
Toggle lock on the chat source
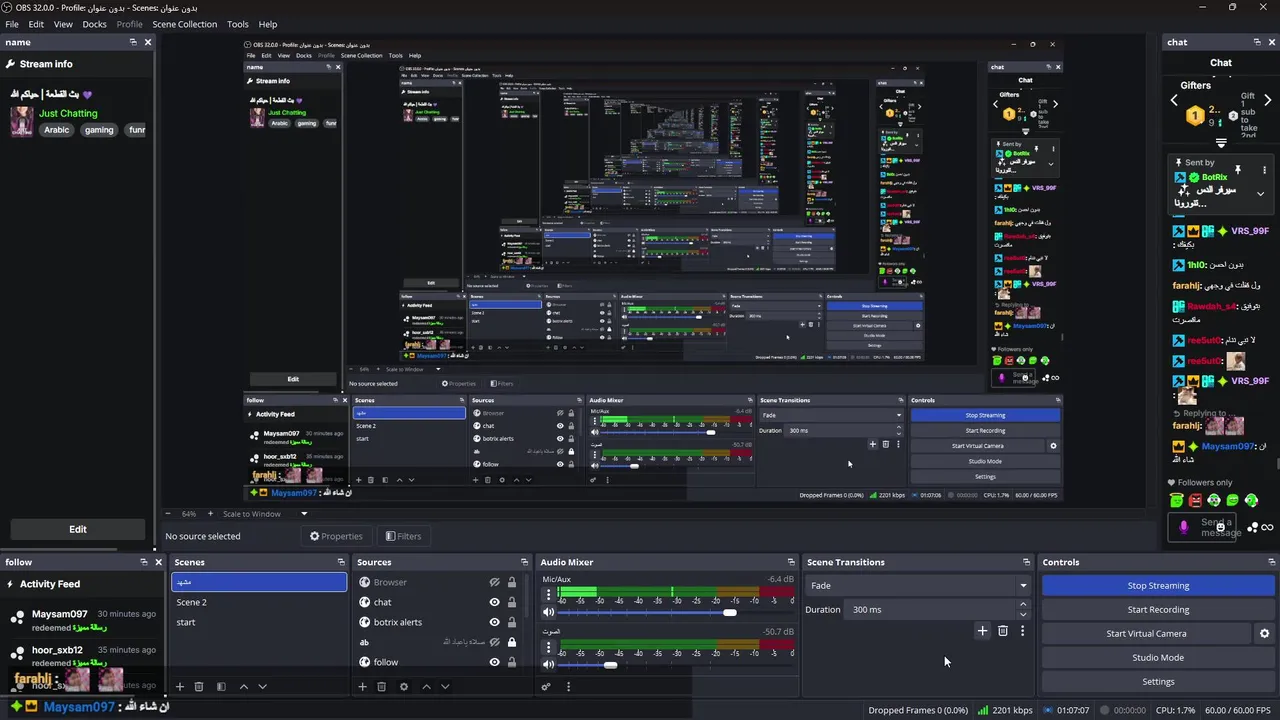pos(512,602)
